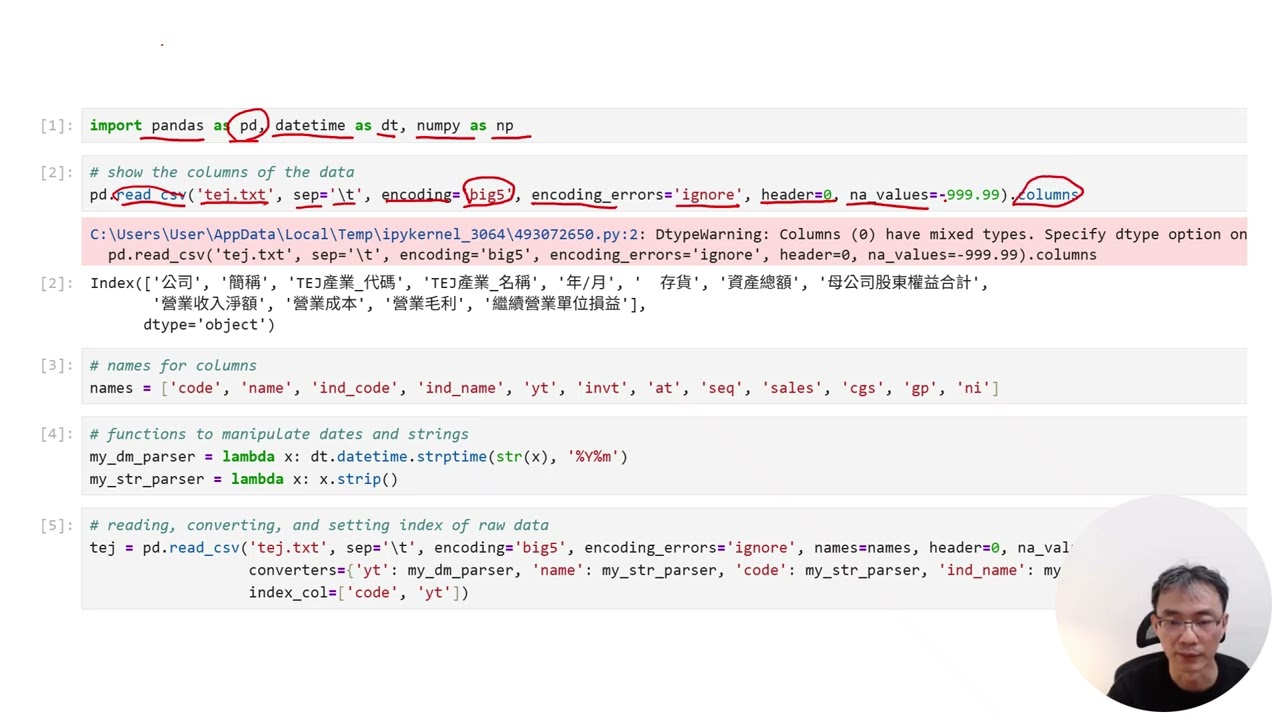Viewport: 1280px width, 720px height.
Task: Click 'header=0' in cell 2
Action: click(796, 194)
